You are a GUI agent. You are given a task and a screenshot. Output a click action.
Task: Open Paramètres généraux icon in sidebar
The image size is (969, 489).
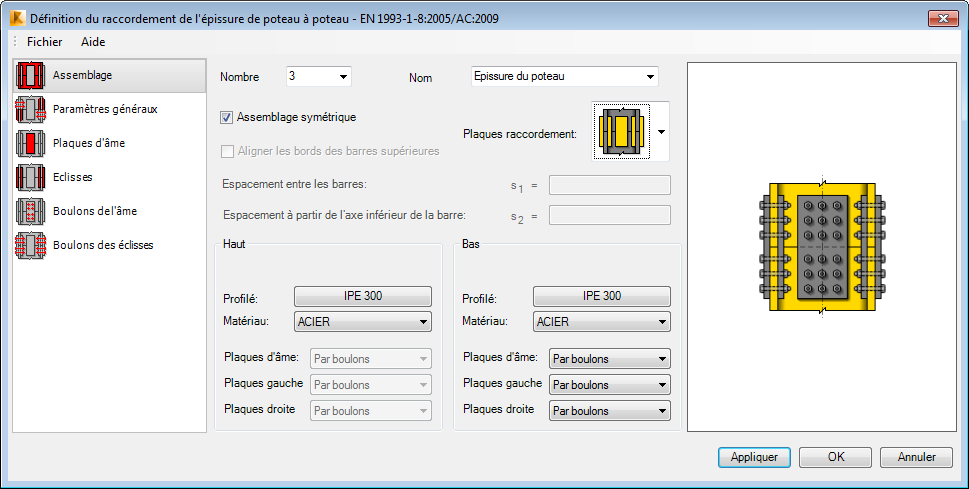click(31, 109)
